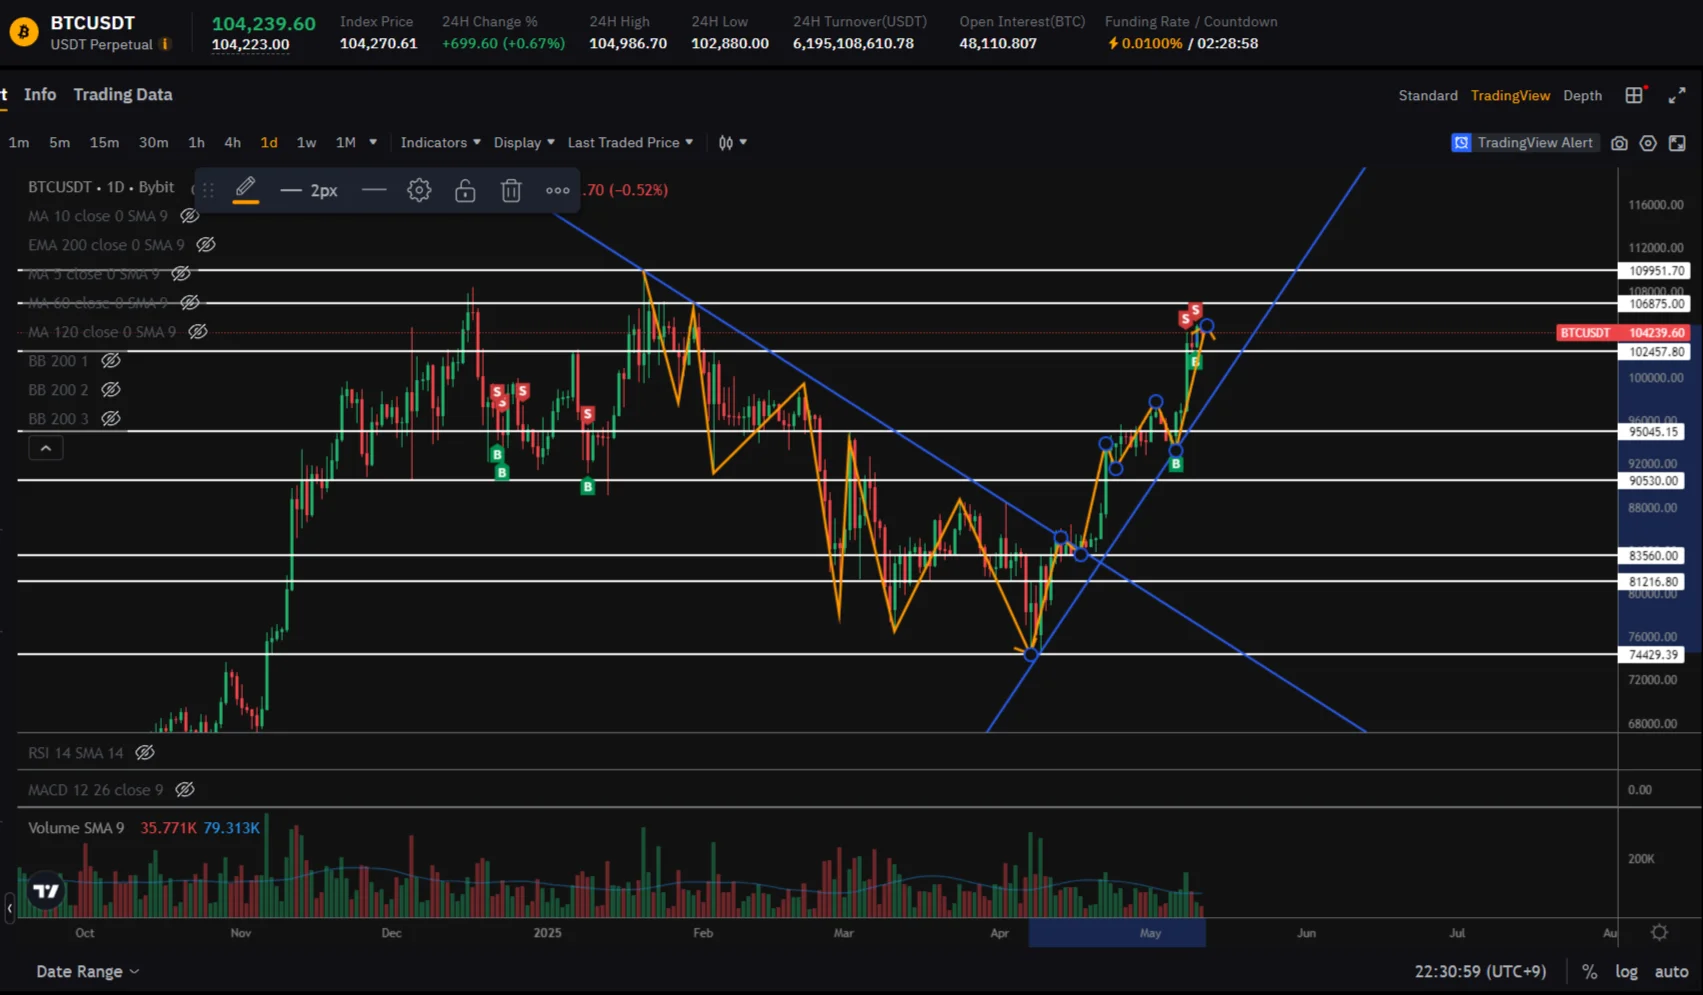Viewport: 1703px width, 995px height.
Task: Click the green B buy marker near May
Action: (x=1176, y=463)
